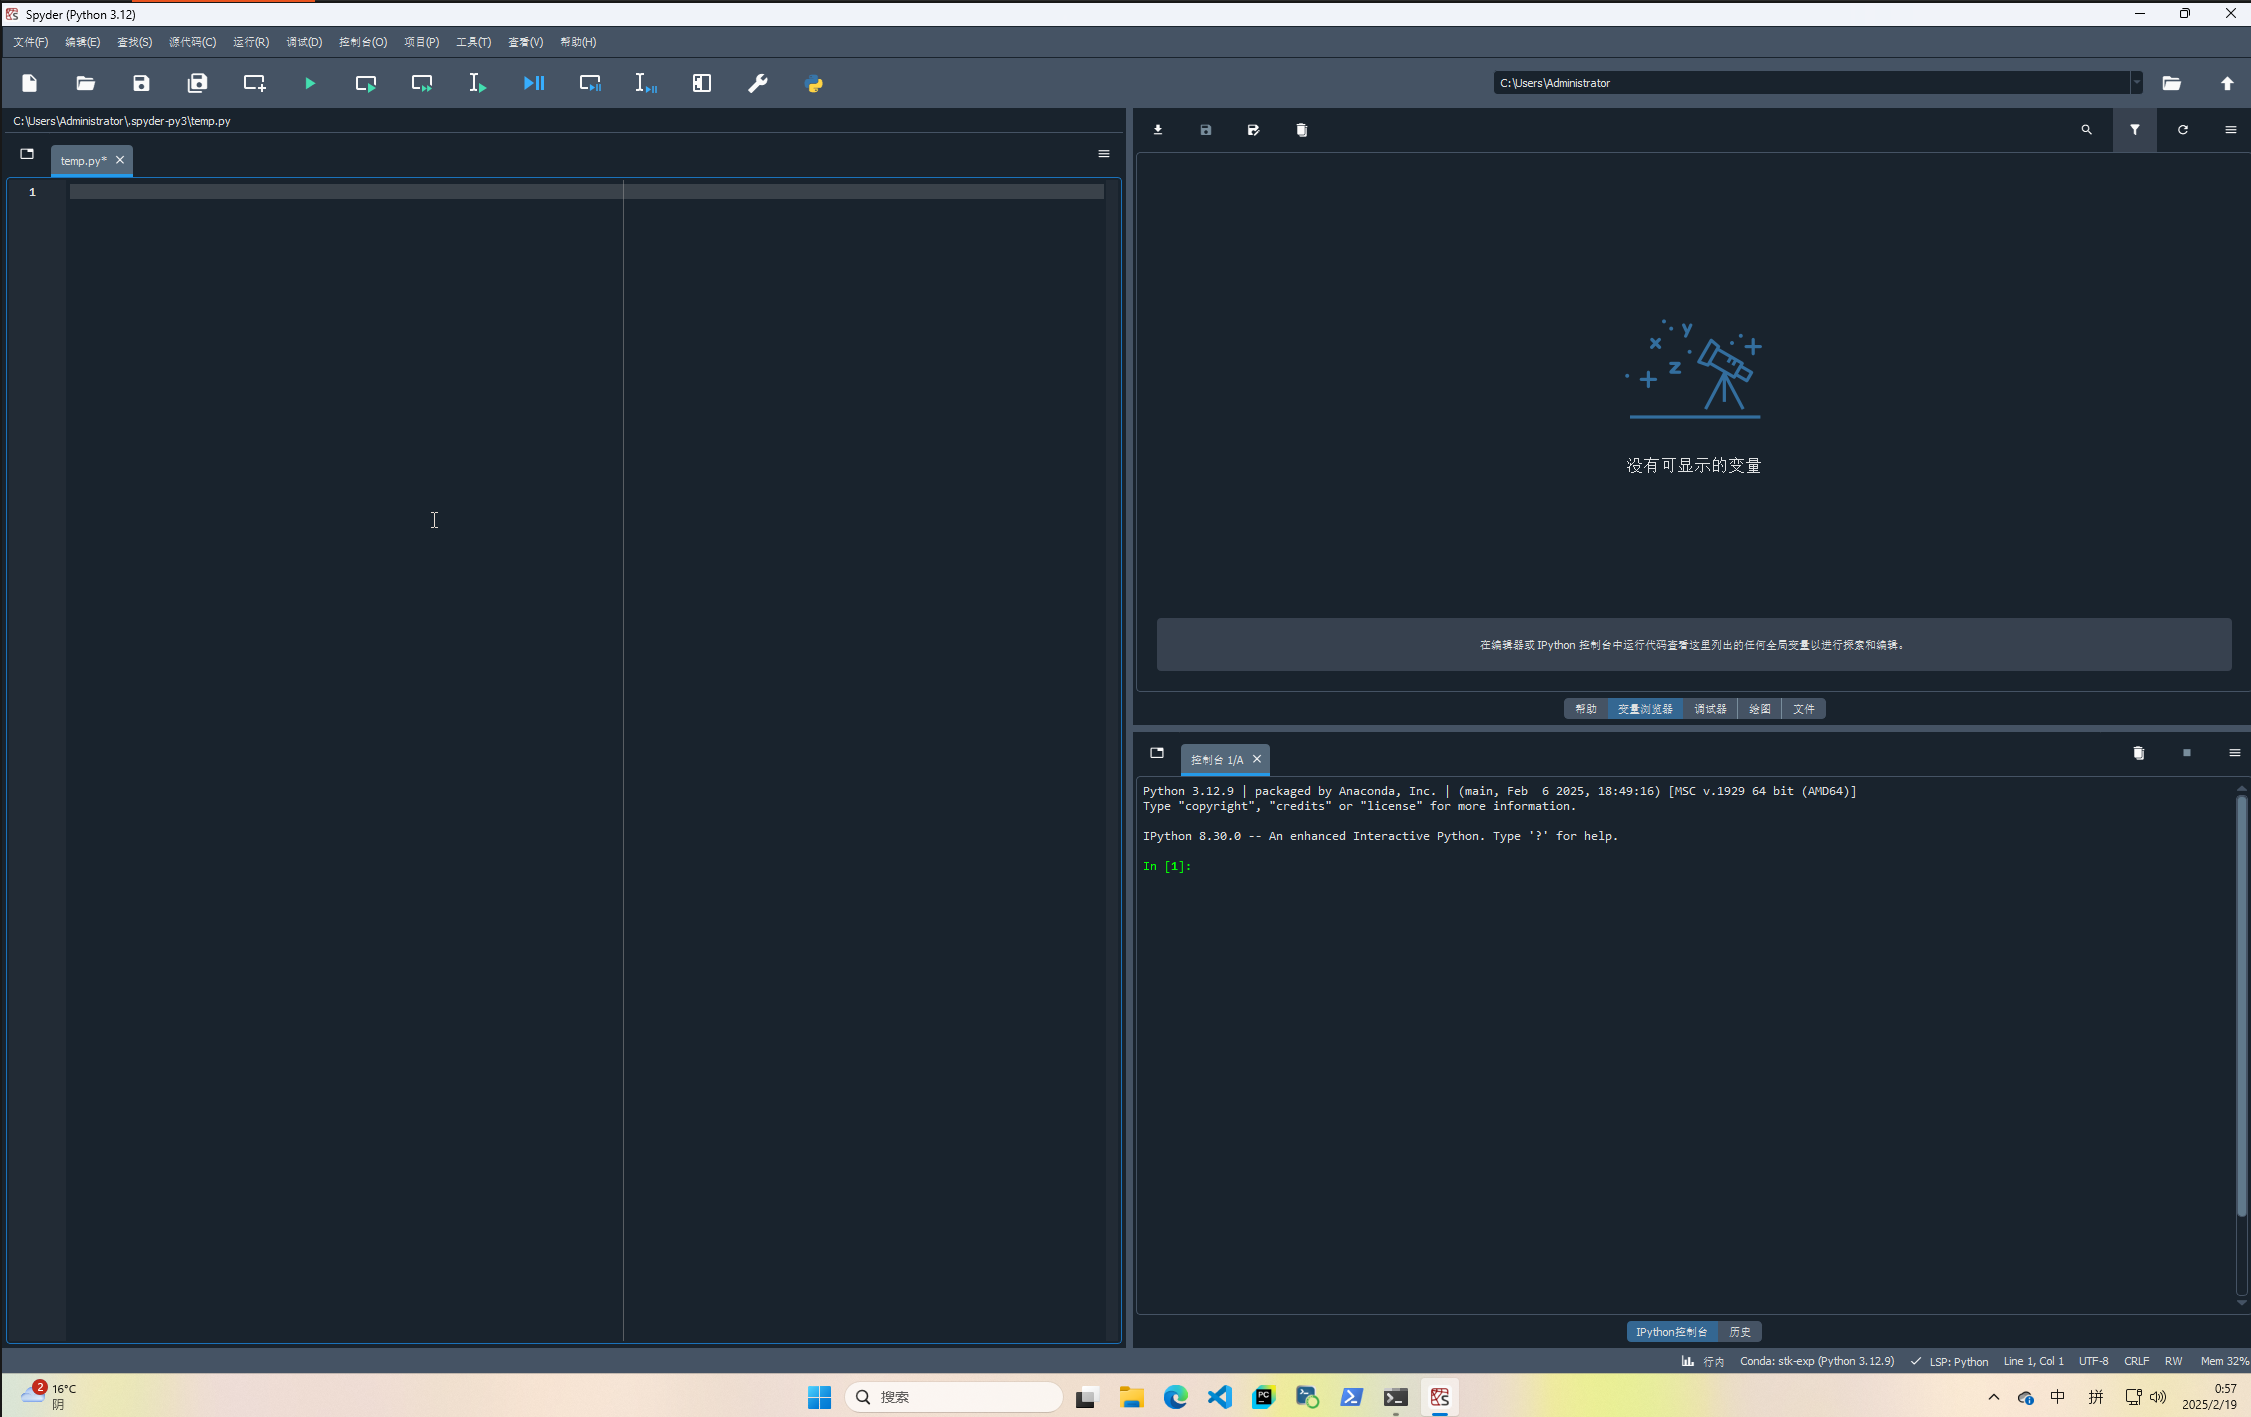Open the 运行(R) menu
Viewport: 2251px width, 1417px height.
(250, 42)
